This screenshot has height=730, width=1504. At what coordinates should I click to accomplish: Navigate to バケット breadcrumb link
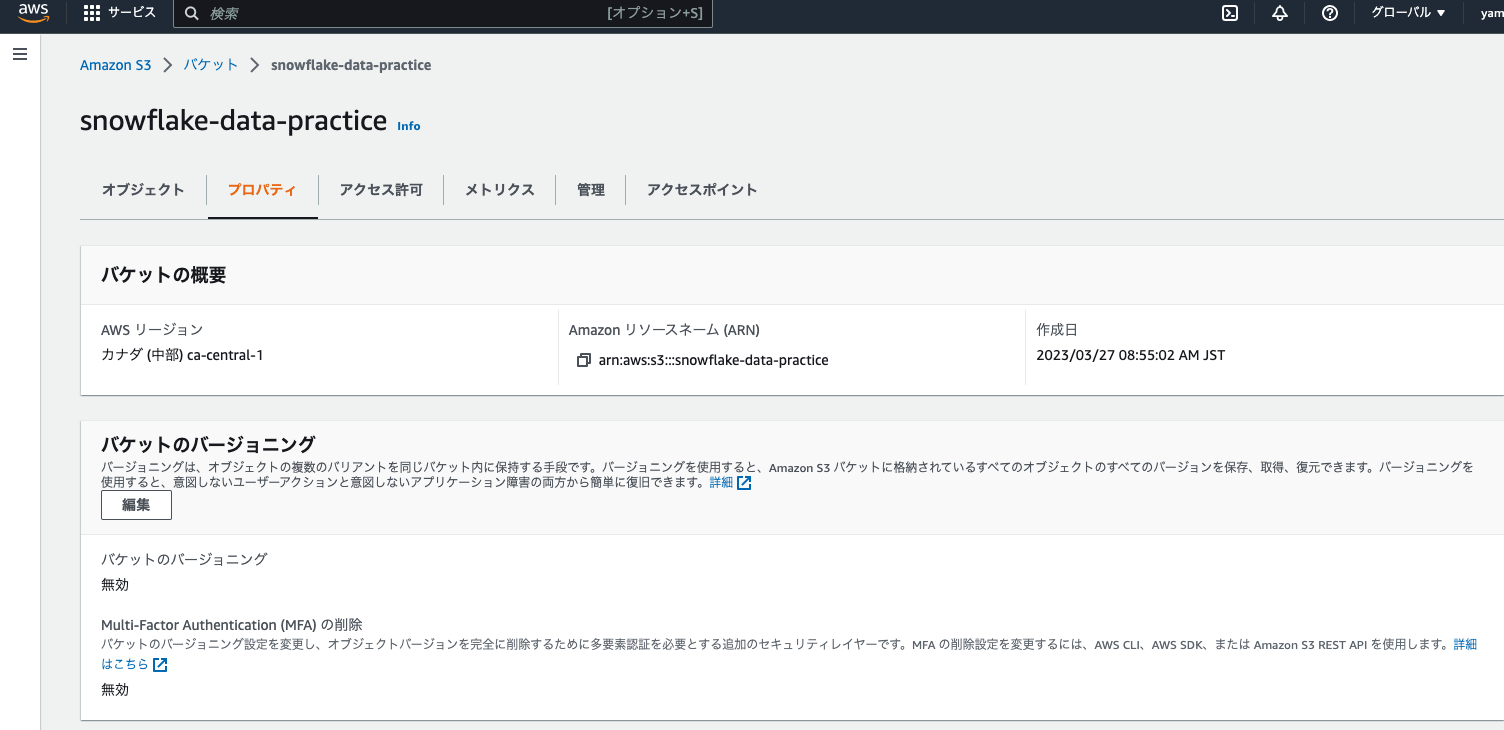(x=211, y=65)
